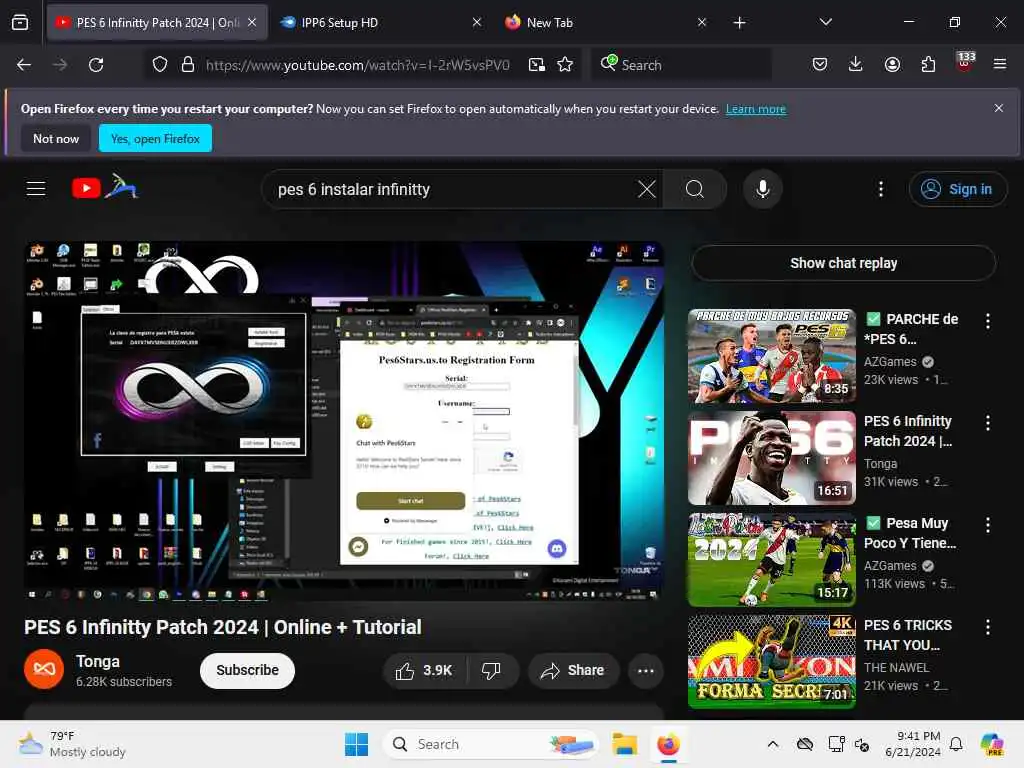This screenshot has height=768, width=1024.
Task: Open options for PARCHE de PES 6 video
Action: tap(987, 321)
